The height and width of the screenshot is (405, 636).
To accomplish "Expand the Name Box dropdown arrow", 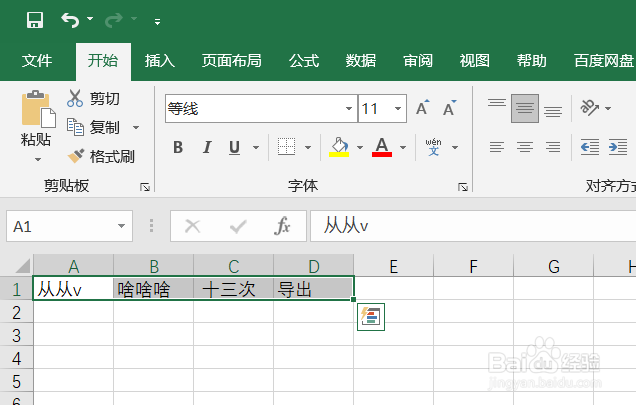I will tap(121, 226).
